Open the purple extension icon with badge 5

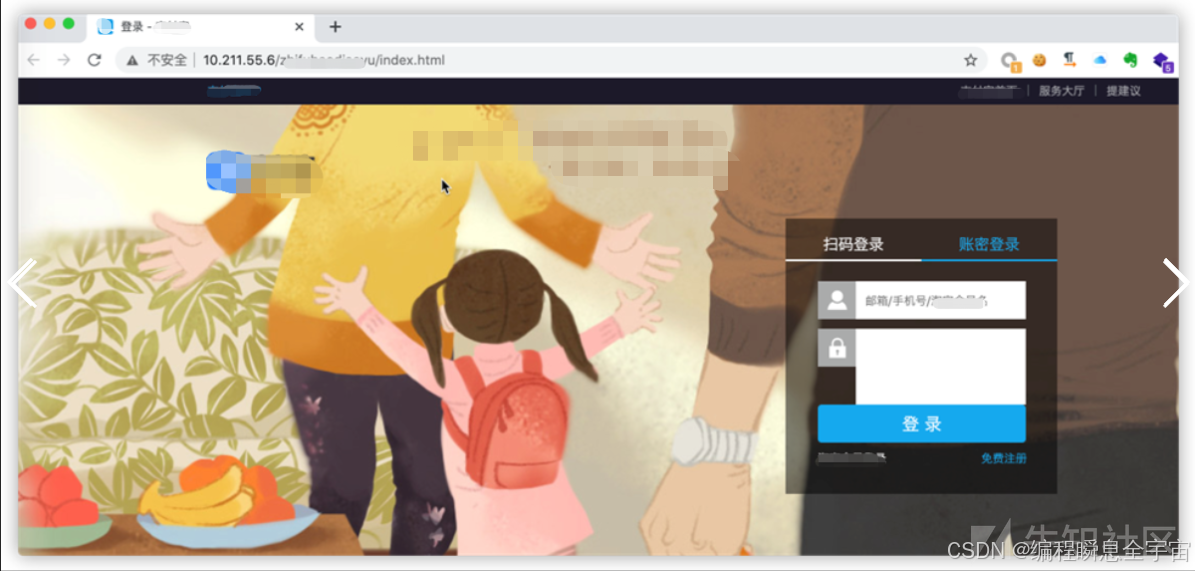tap(1162, 62)
